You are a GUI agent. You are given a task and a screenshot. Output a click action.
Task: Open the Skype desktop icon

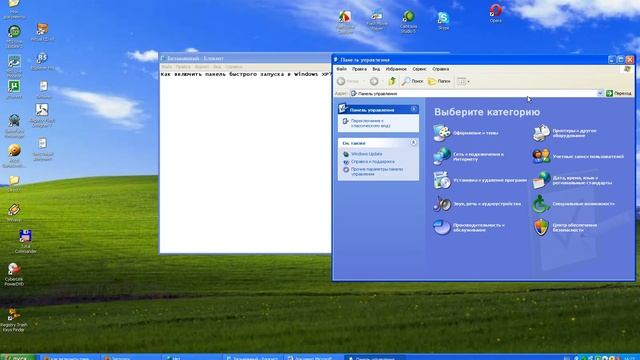[443, 20]
